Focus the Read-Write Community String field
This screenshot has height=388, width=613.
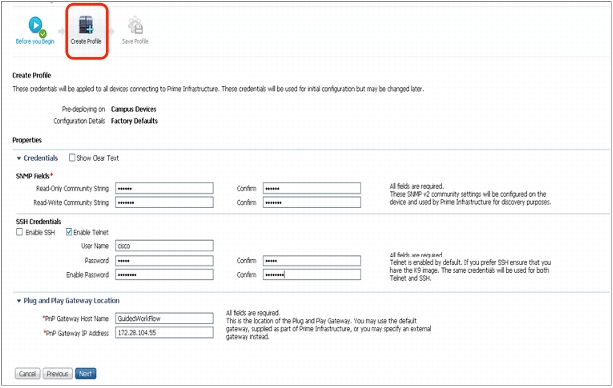[x=164, y=202]
